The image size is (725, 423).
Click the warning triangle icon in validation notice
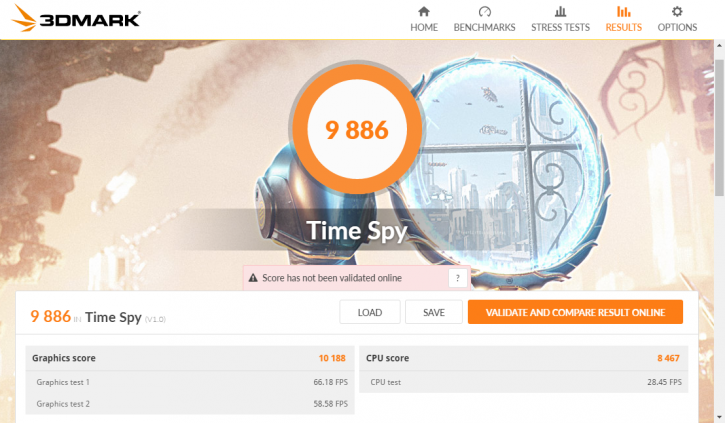pyautogui.click(x=253, y=278)
